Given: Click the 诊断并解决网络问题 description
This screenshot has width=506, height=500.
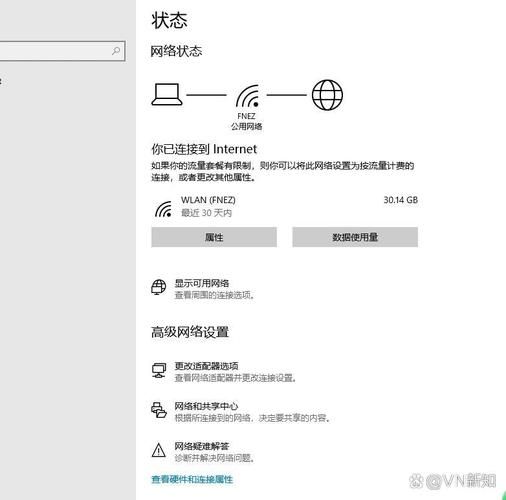Looking at the screenshot, I should pos(215,458).
